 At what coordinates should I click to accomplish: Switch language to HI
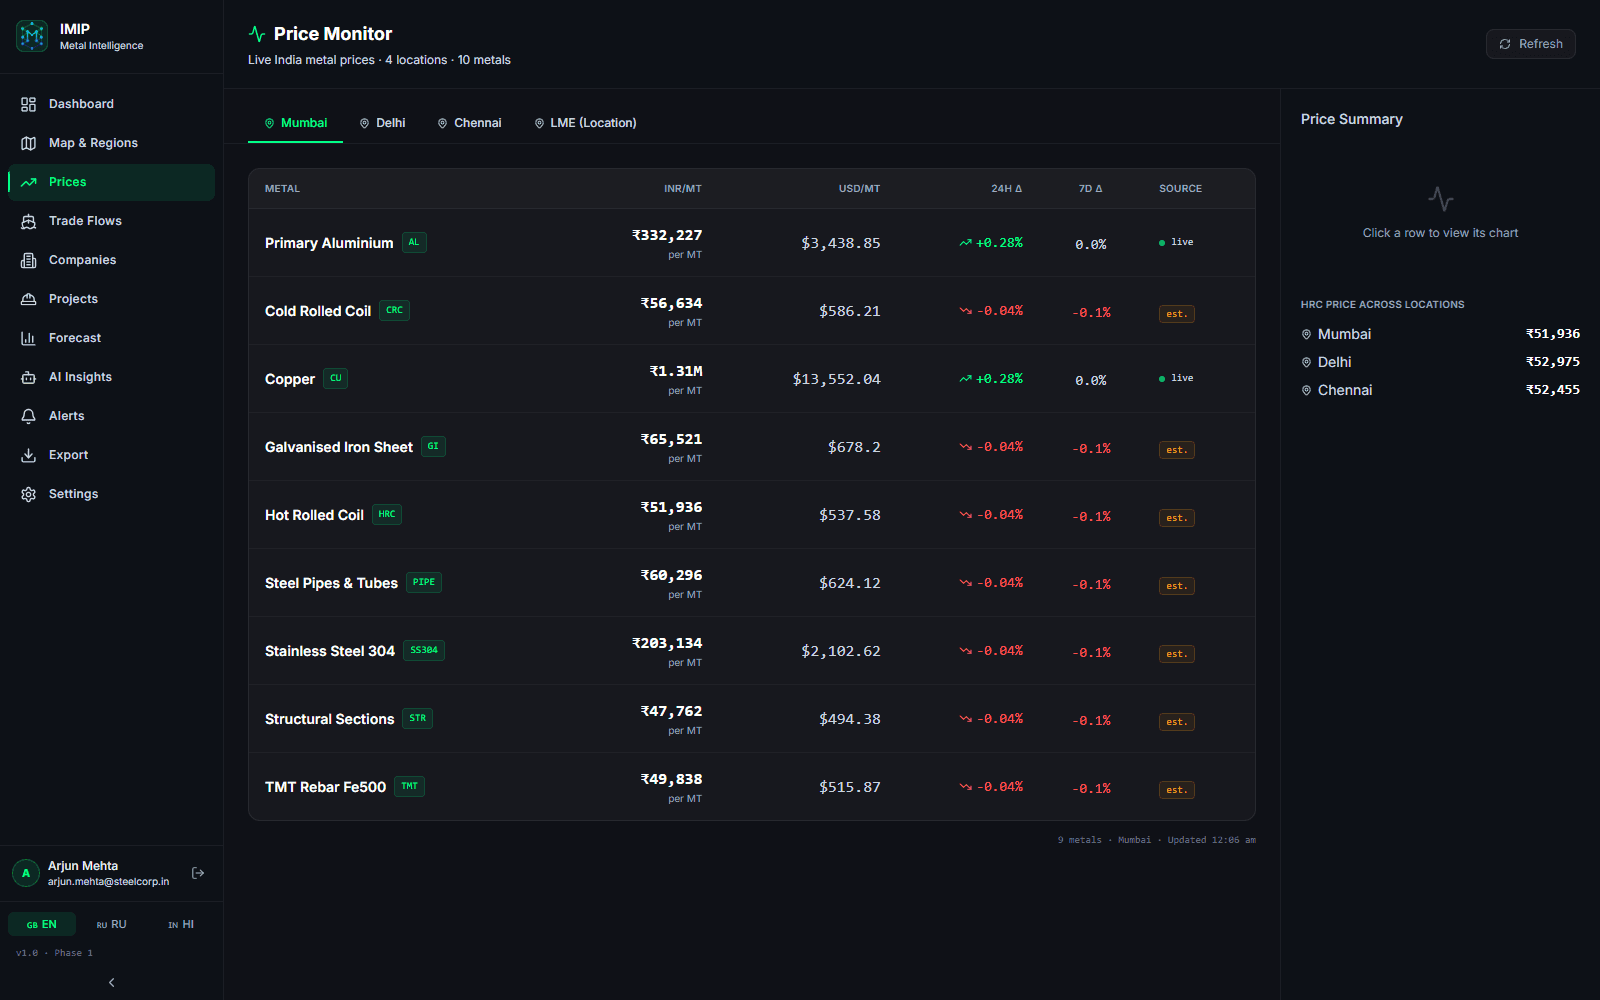[181, 925]
